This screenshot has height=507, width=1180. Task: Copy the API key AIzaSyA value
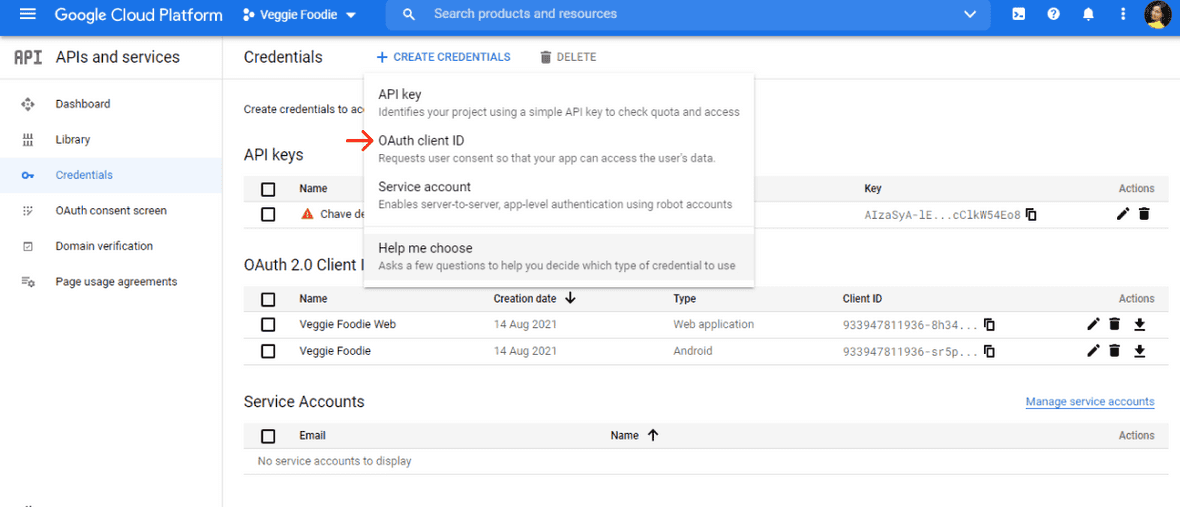[1032, 214]
